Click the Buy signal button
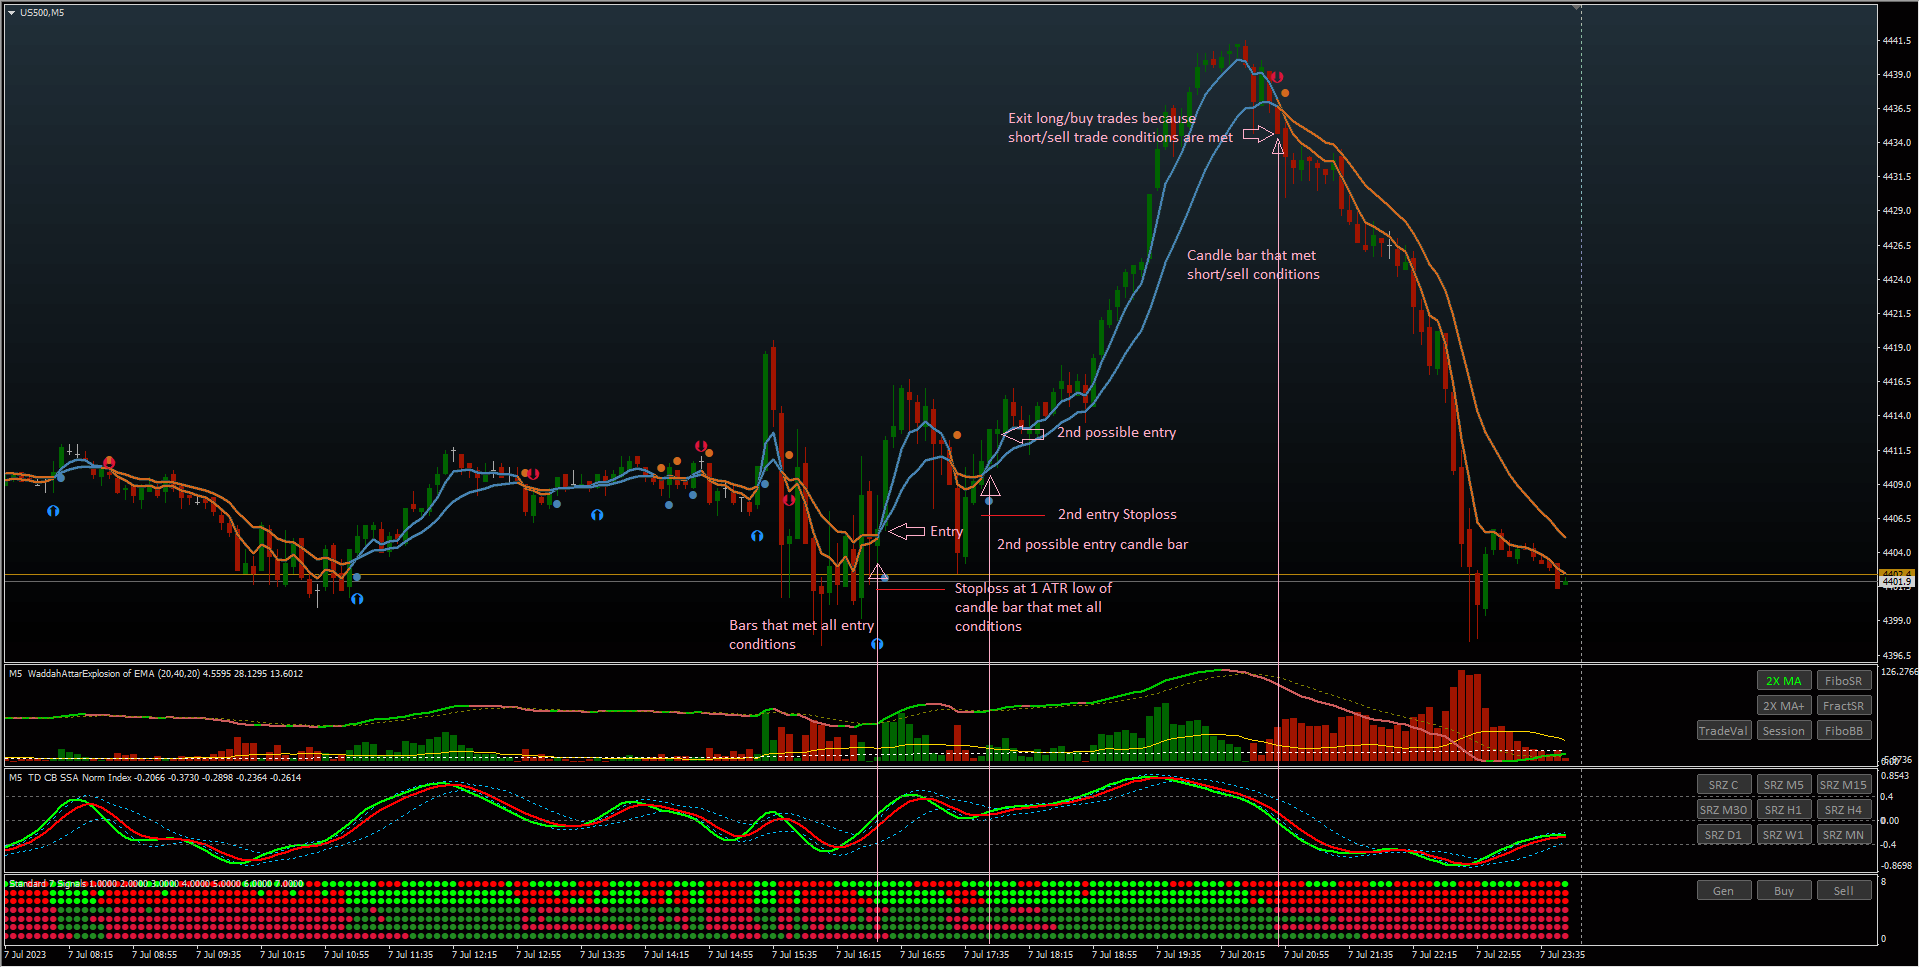1920x968 pixels. (x=1784, y=891)
